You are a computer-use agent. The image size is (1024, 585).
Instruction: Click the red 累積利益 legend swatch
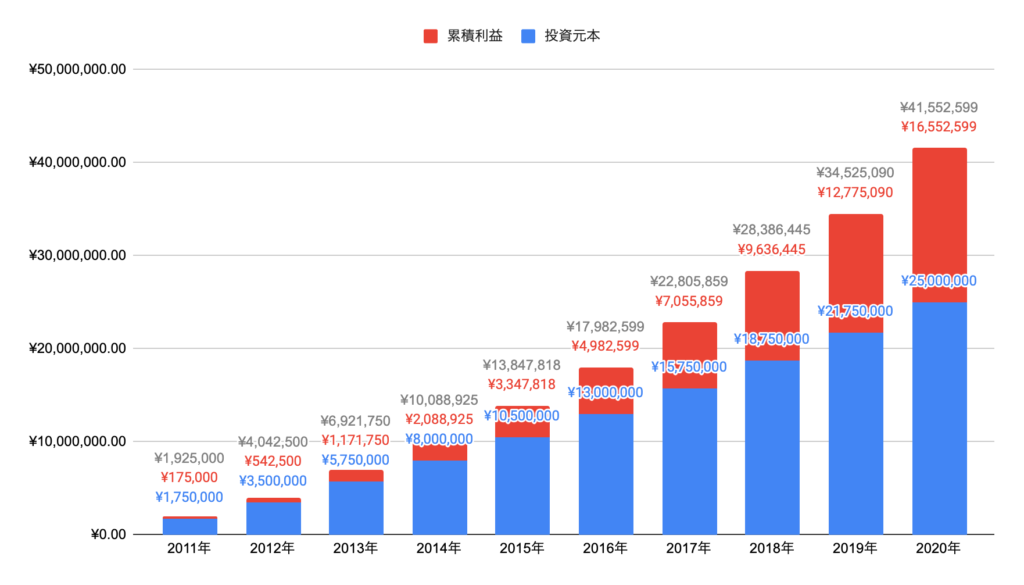[x=430, y=36]
